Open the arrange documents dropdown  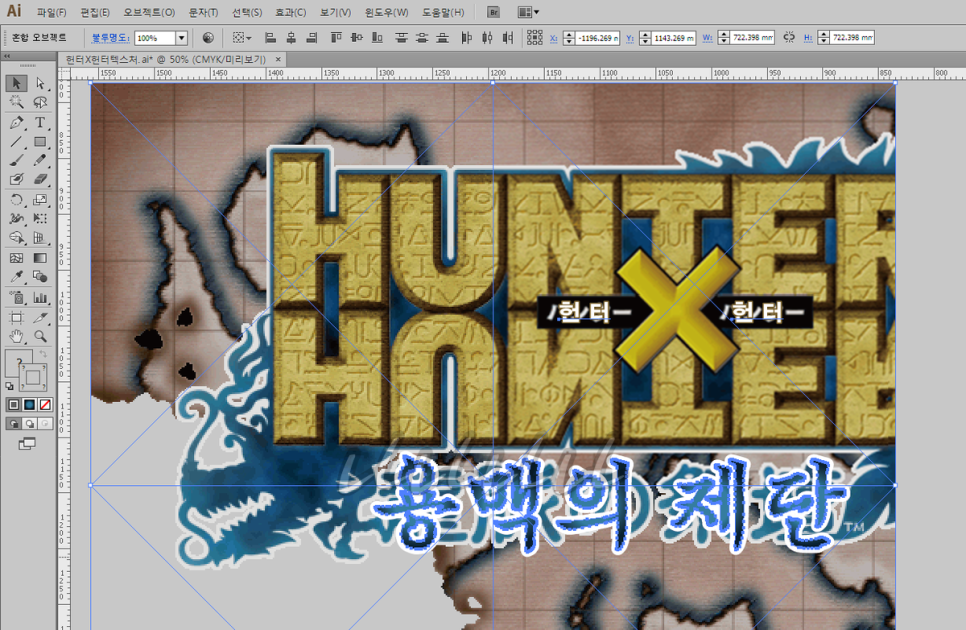(x=529, y=12)
